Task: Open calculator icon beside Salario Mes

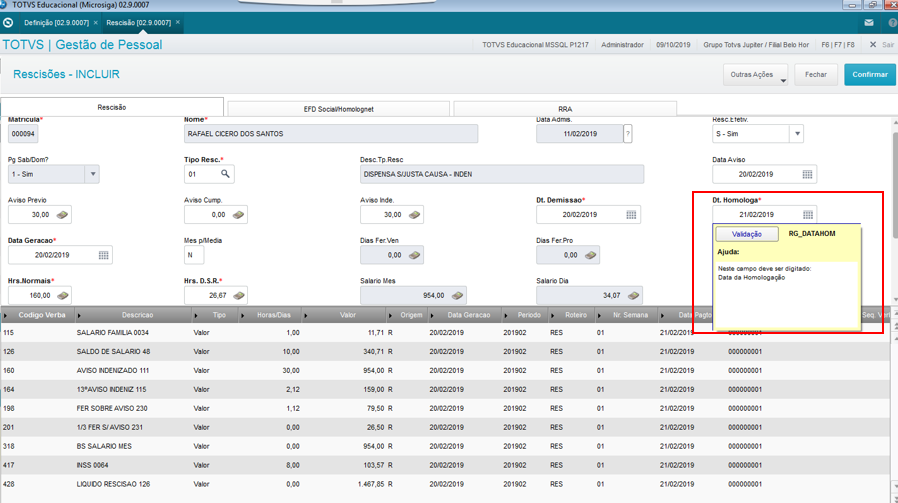Action: pyautogui.click(x=457, y=296)
